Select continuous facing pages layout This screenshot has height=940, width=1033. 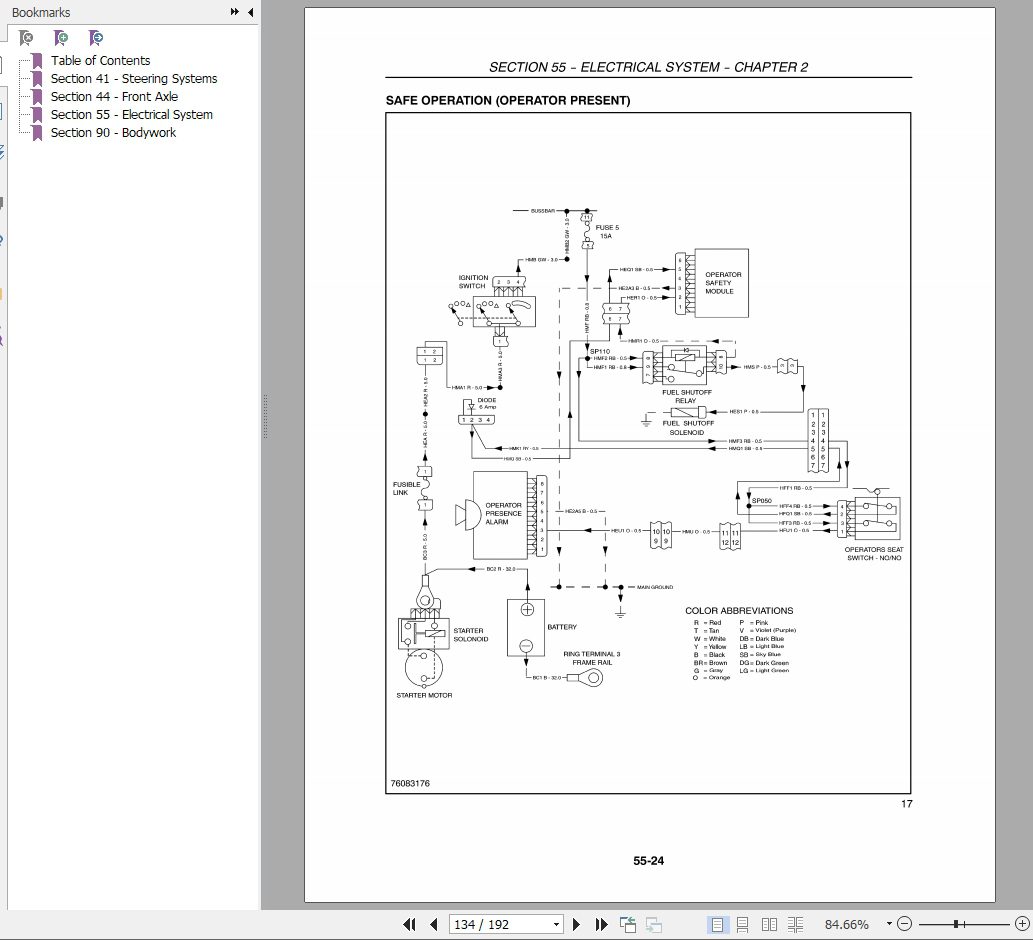point(795,924)
